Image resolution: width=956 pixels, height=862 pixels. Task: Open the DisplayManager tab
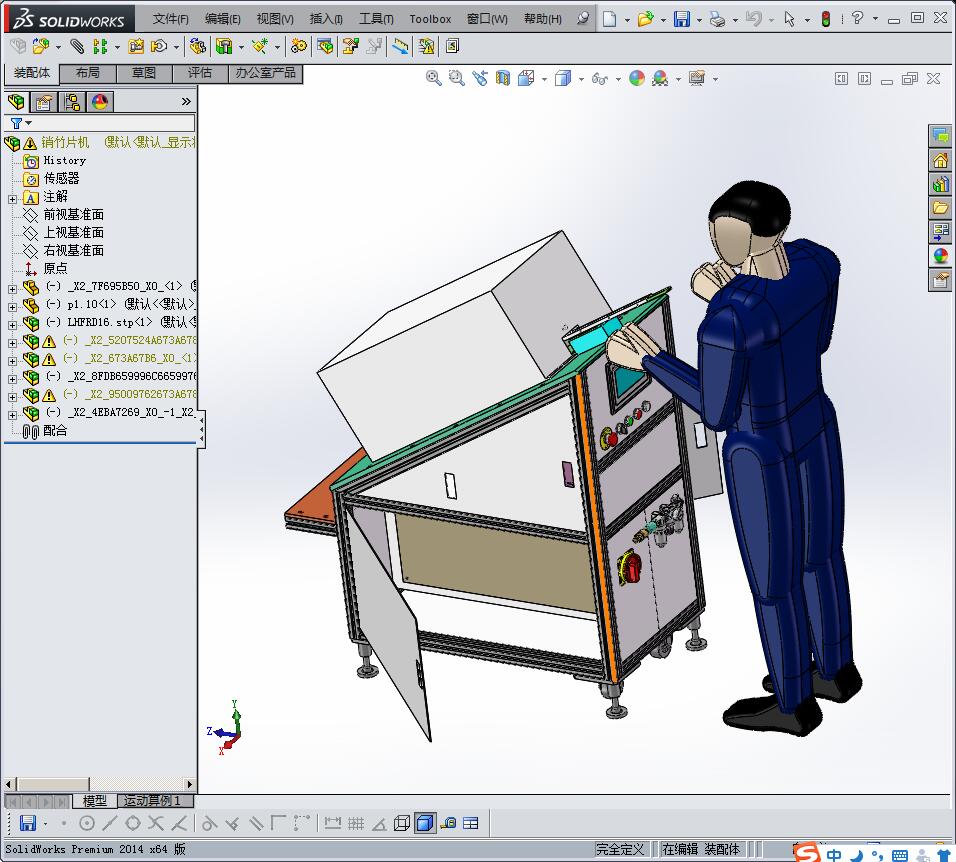click(x=100, y=102)
